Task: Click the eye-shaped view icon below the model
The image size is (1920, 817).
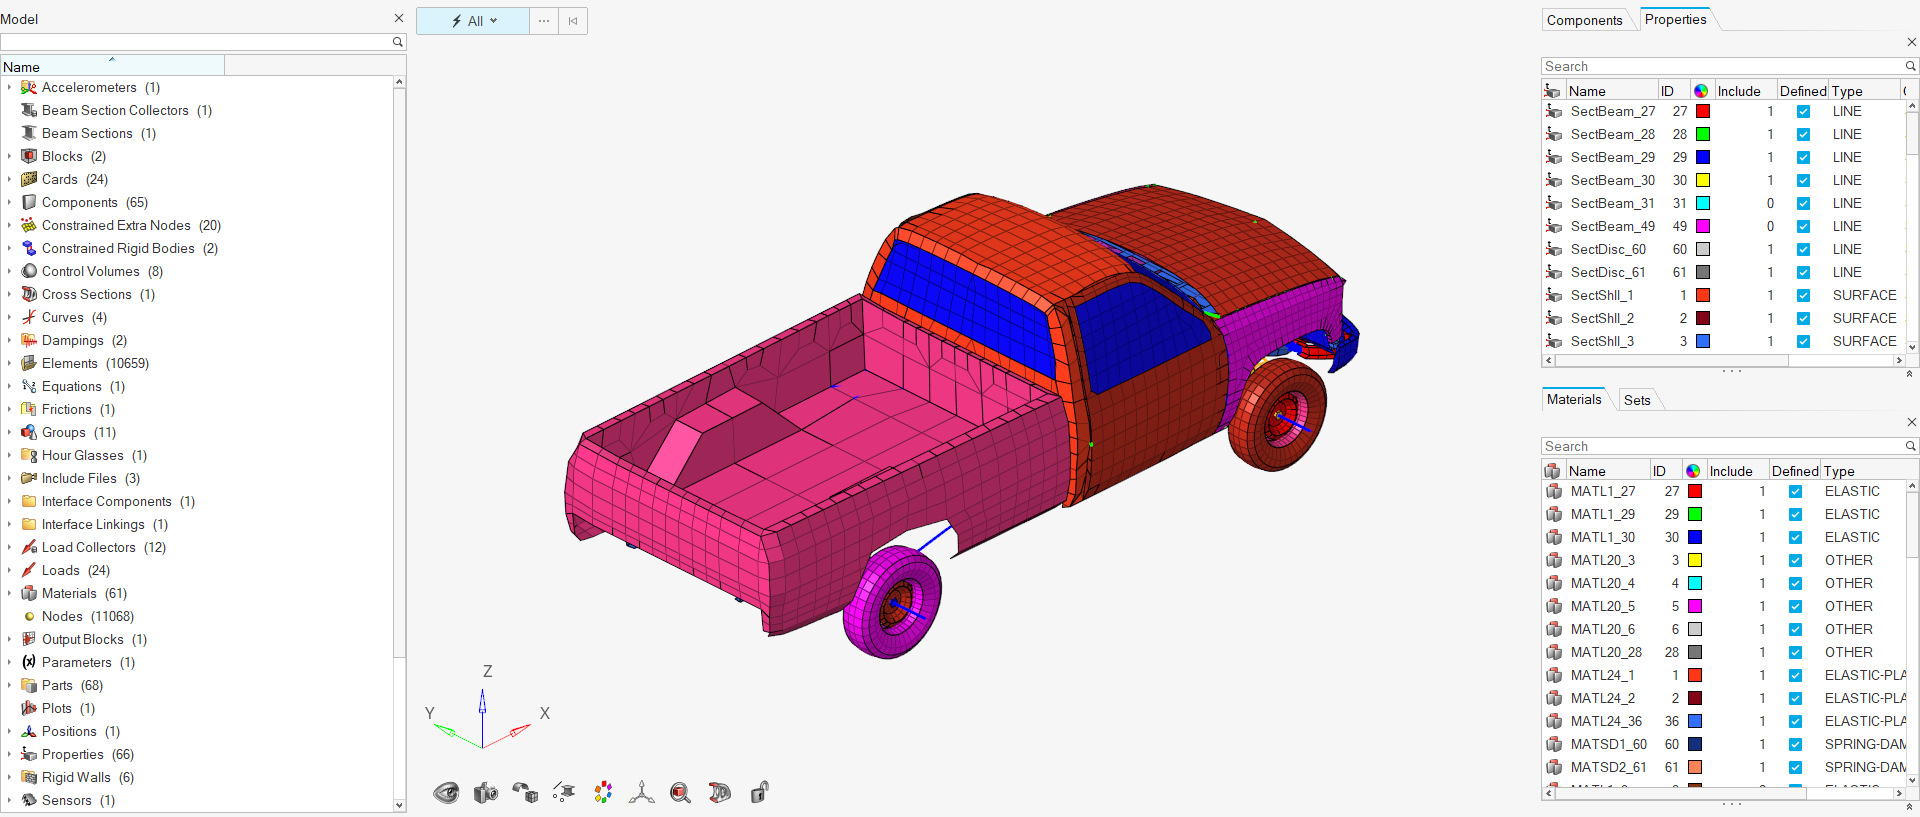Action: [x=446, y=793]
